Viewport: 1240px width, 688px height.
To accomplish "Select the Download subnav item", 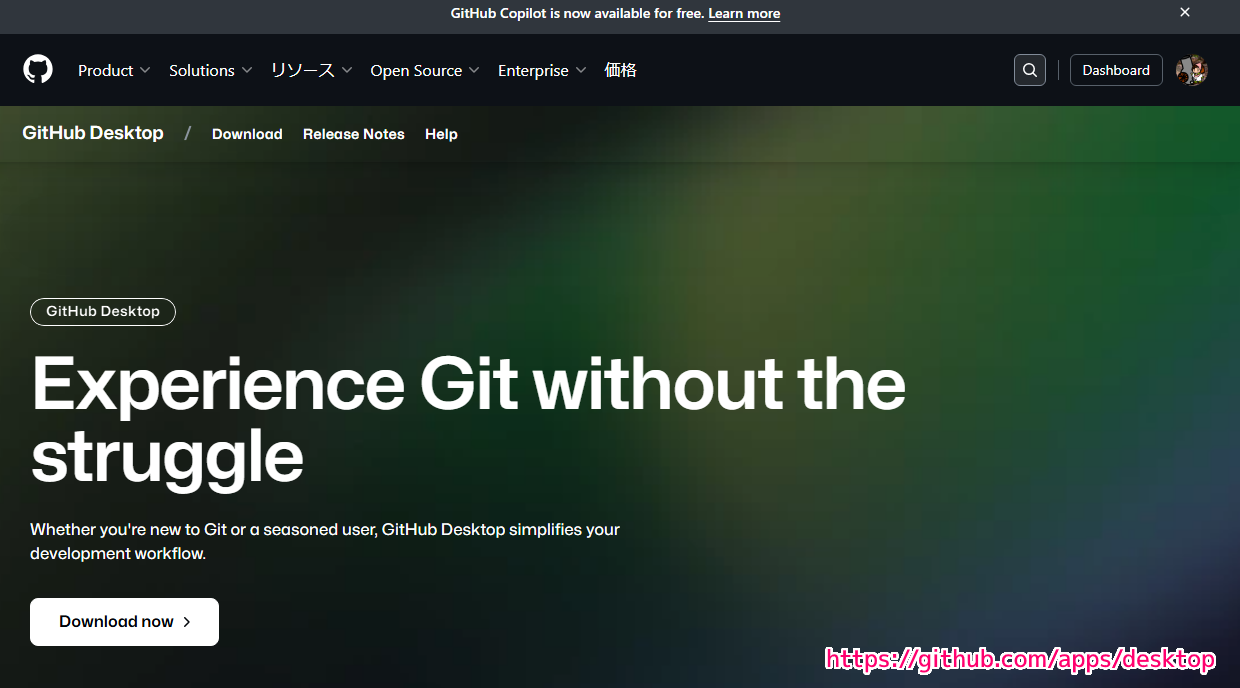I will pos(246,133).
